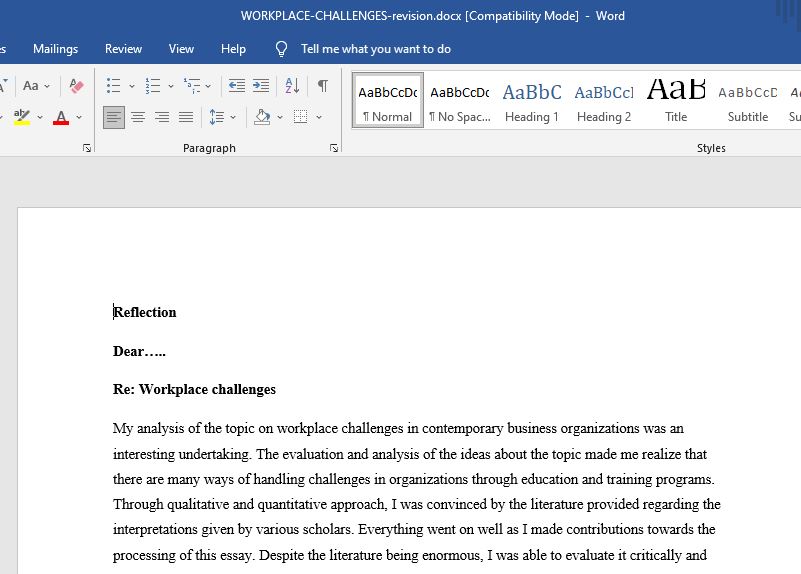
Task: Toggle Align Left paragraph button
Action: point(113,117)
